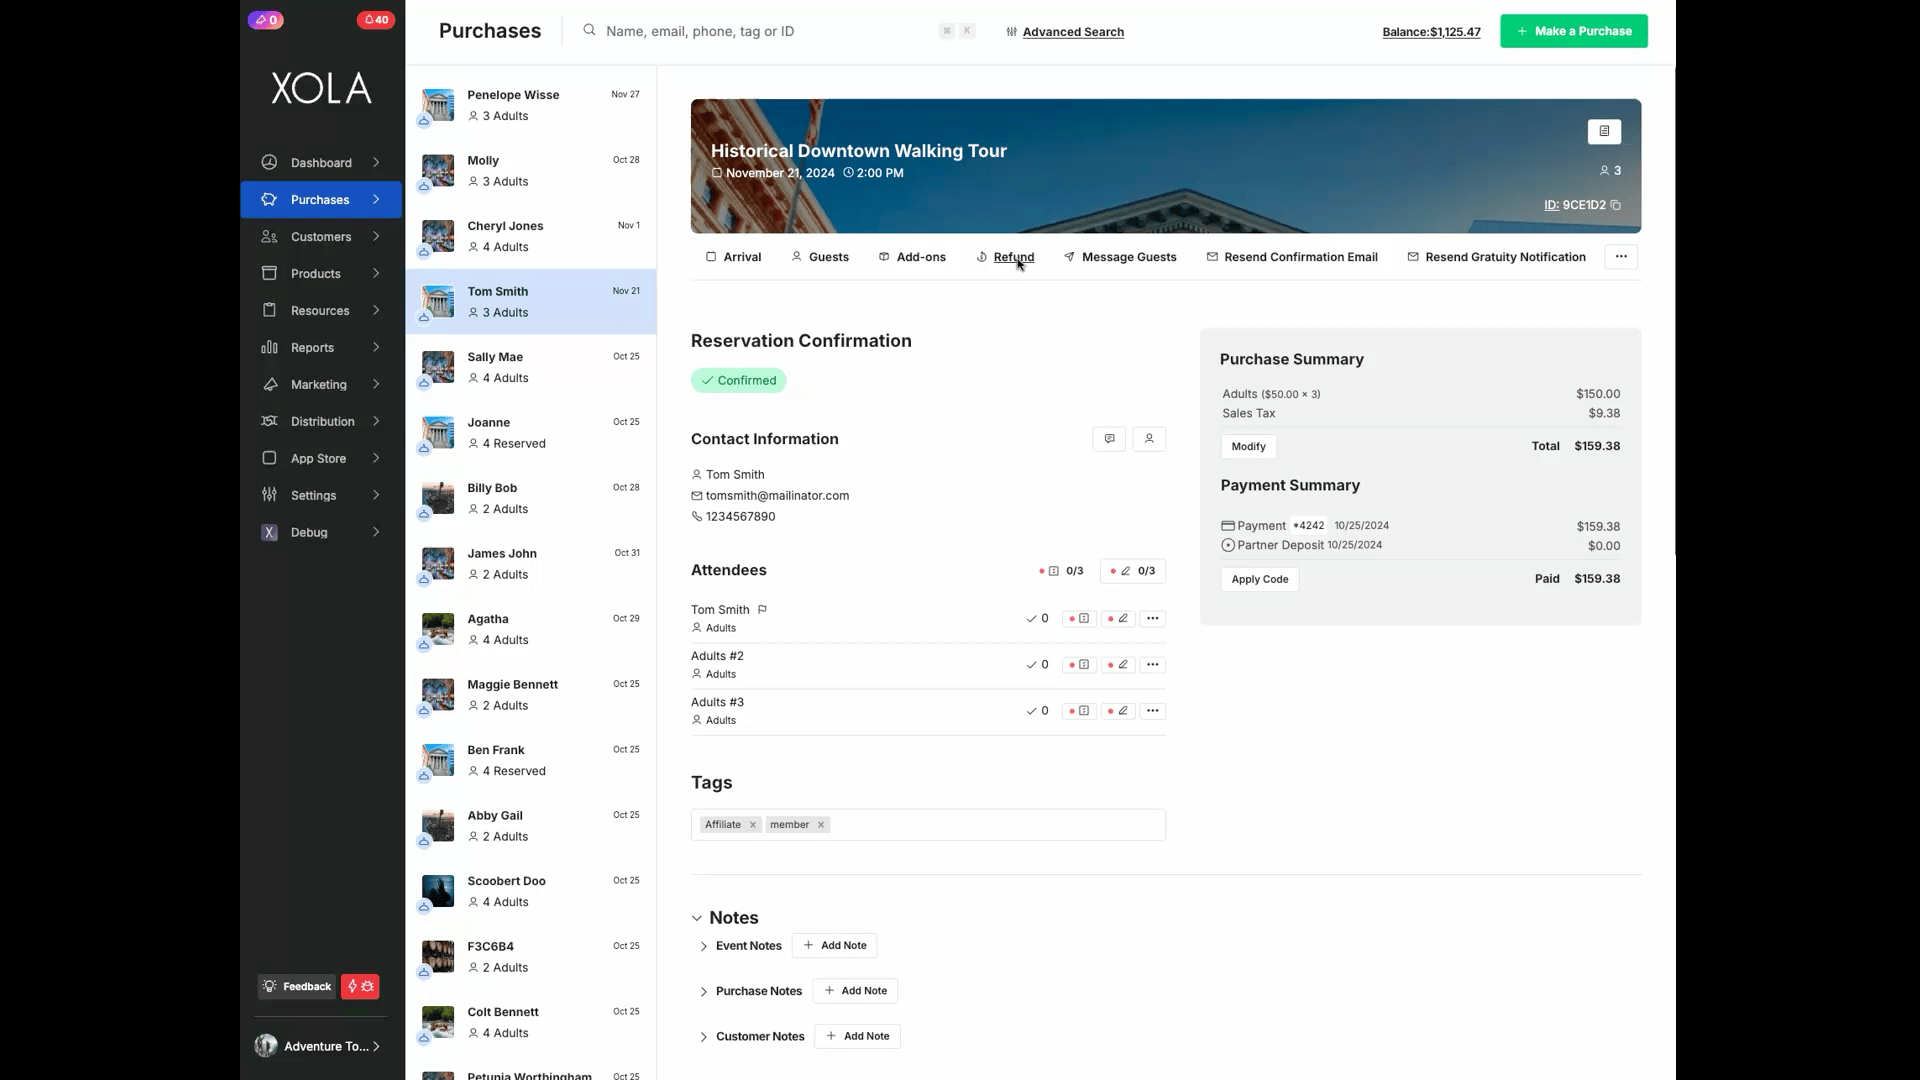Viewport: 1920px width, 1080px height.
Task: Click the Customers sidebar icon
Action: tap(269, 236)
